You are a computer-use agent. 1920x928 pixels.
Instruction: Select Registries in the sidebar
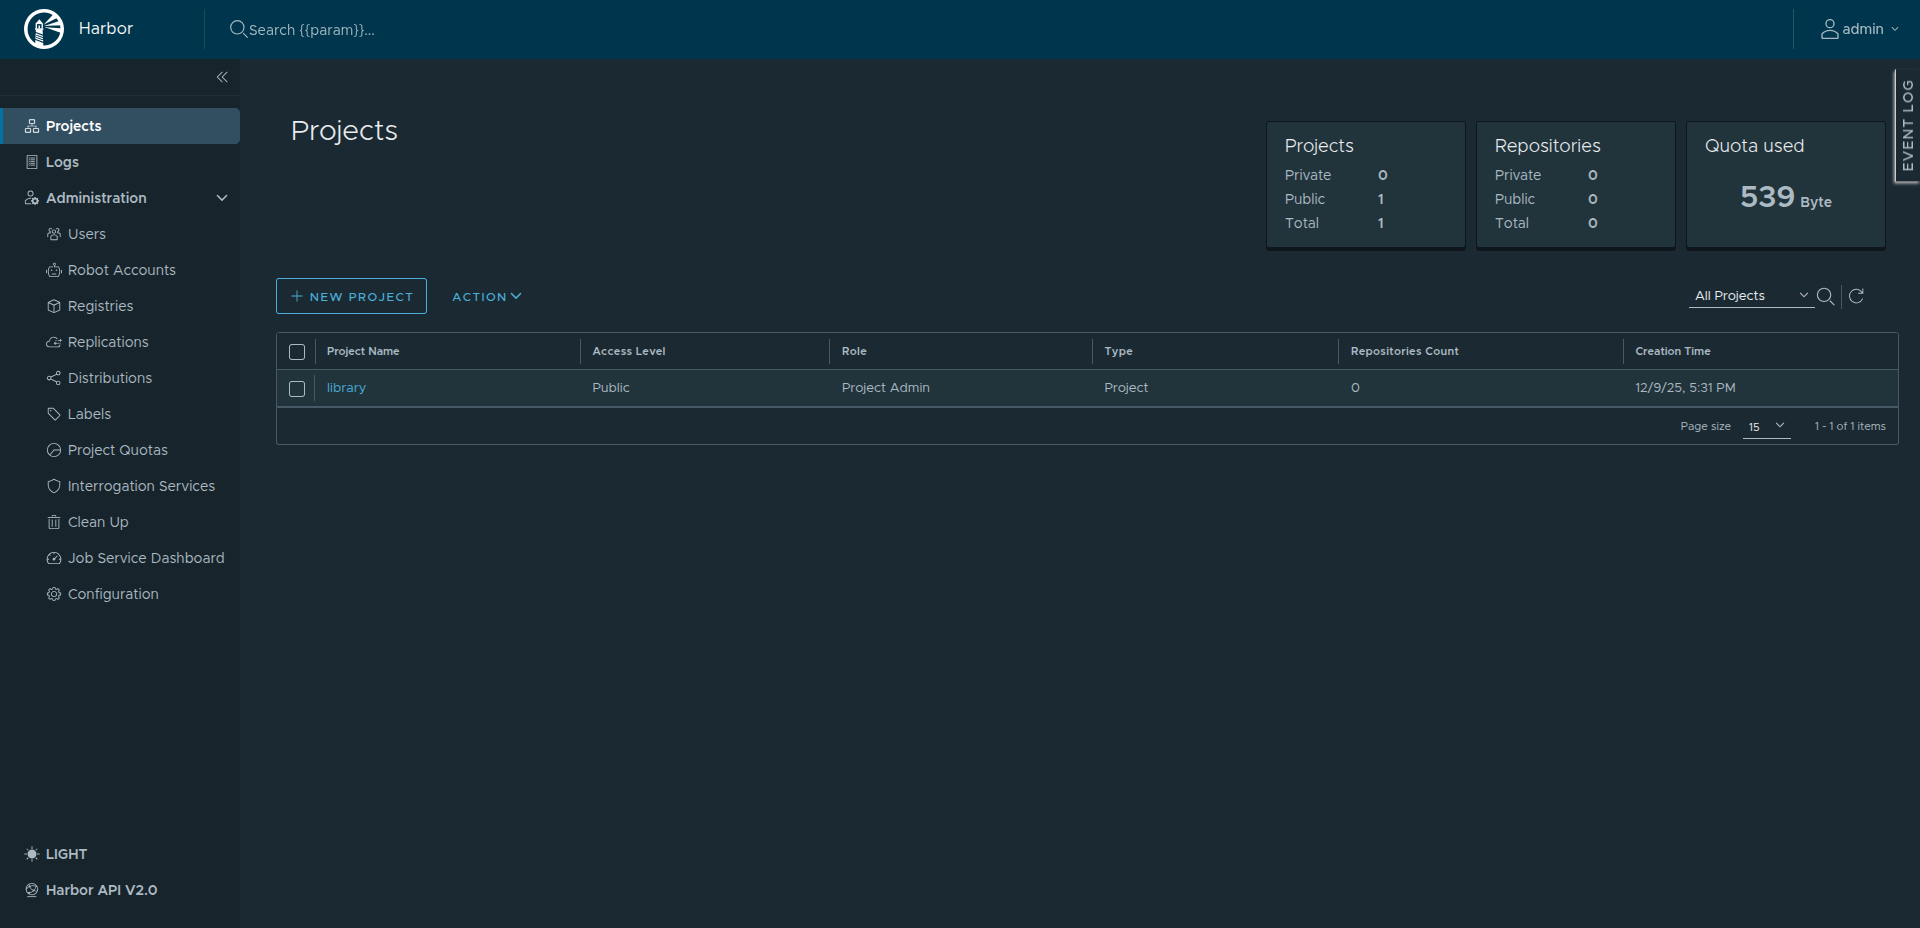click(100, 305)
